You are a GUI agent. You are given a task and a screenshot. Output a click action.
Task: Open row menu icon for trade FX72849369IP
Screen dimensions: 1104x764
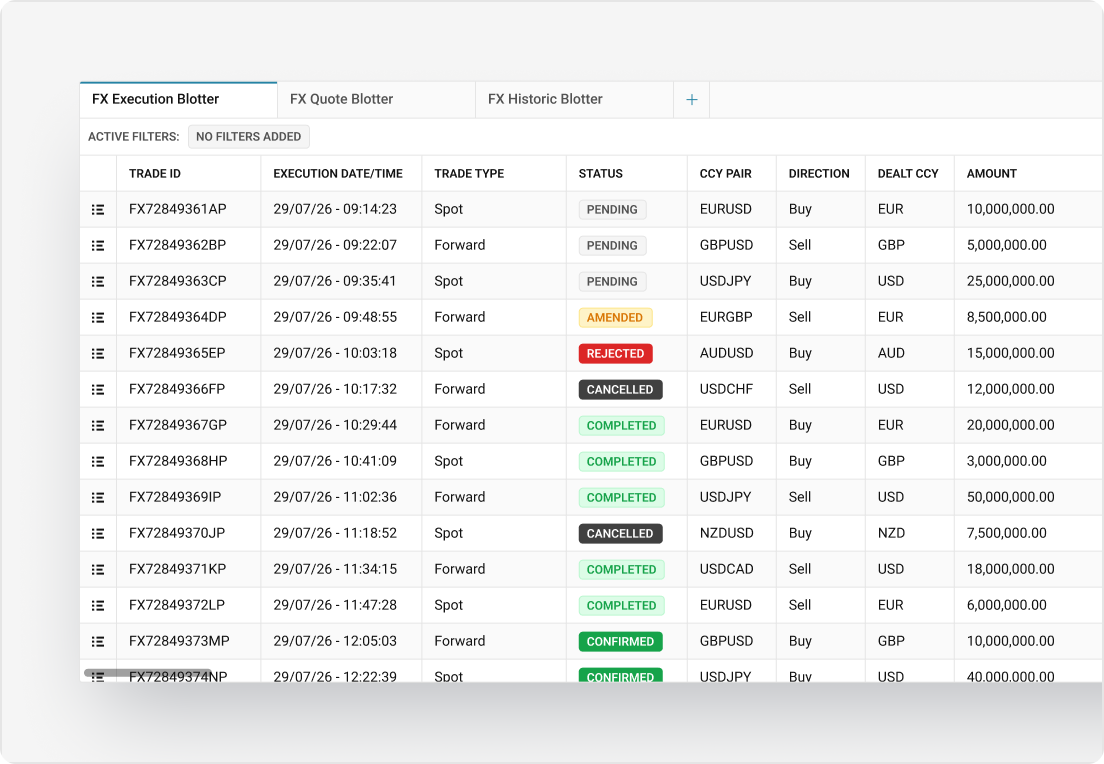[98, 497]
